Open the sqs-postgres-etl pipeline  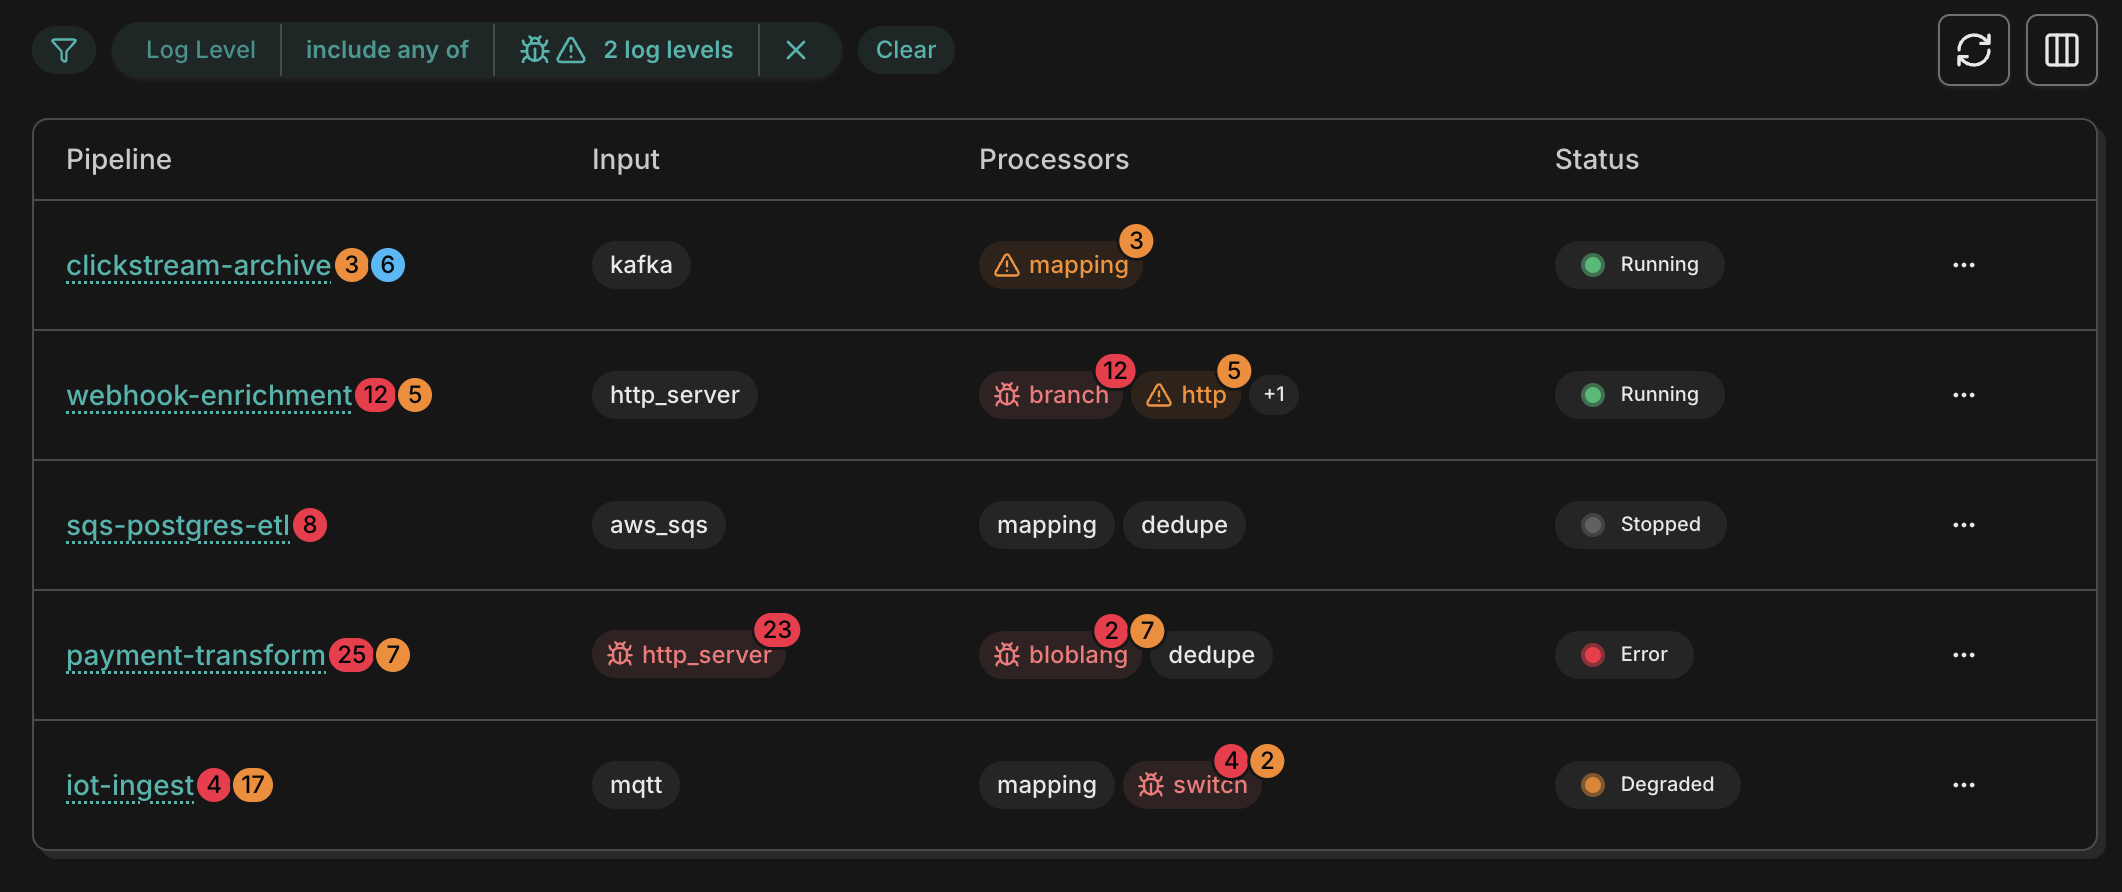coord(178,525)
